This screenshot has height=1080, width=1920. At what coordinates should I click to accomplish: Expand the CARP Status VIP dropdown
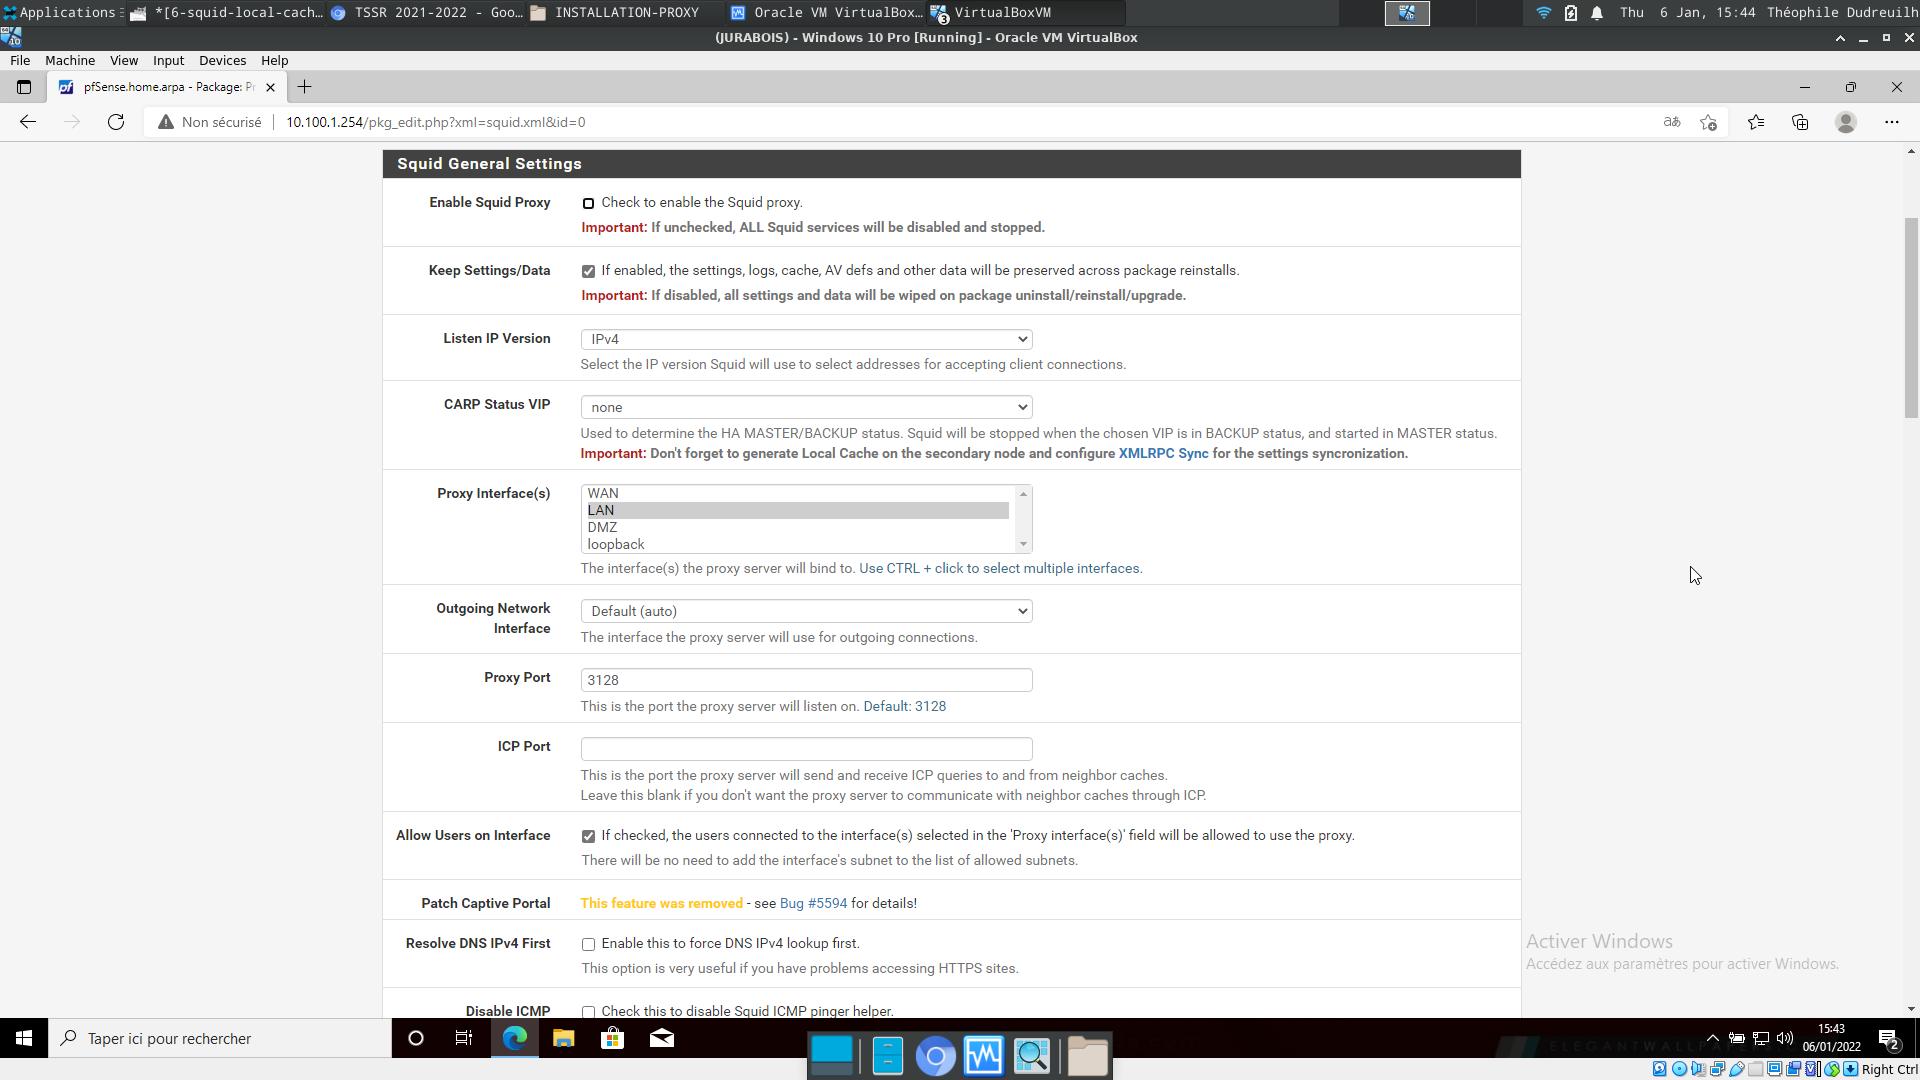[x=806, y=407]
